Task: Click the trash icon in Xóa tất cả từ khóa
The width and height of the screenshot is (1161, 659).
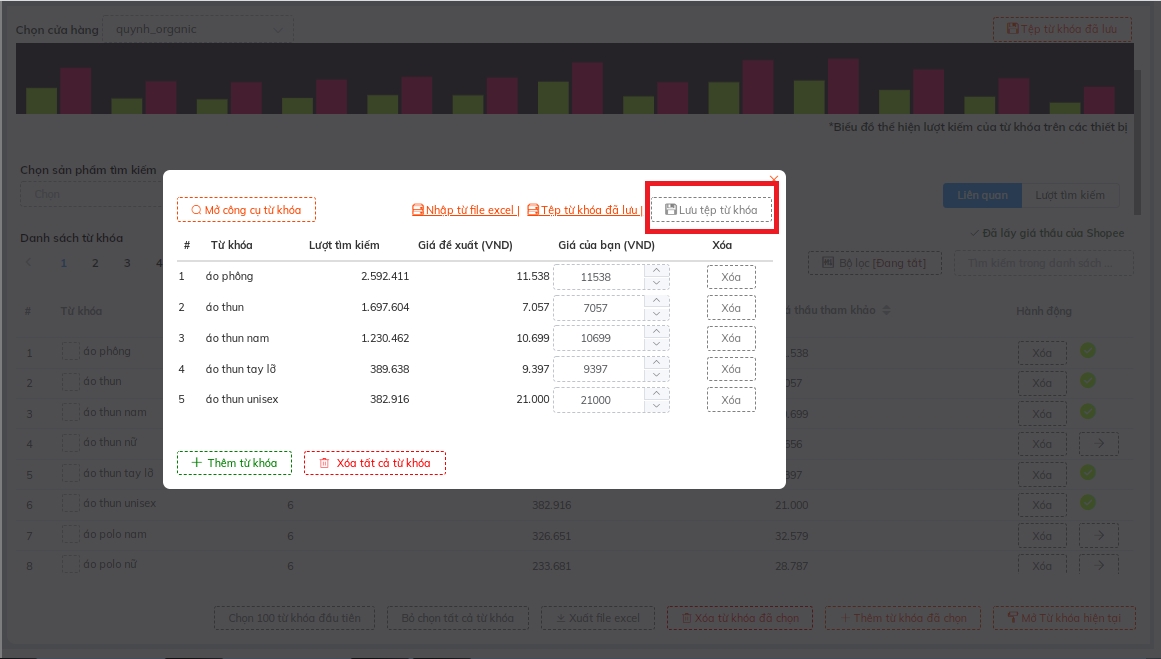Action: [x=324, y=463]
